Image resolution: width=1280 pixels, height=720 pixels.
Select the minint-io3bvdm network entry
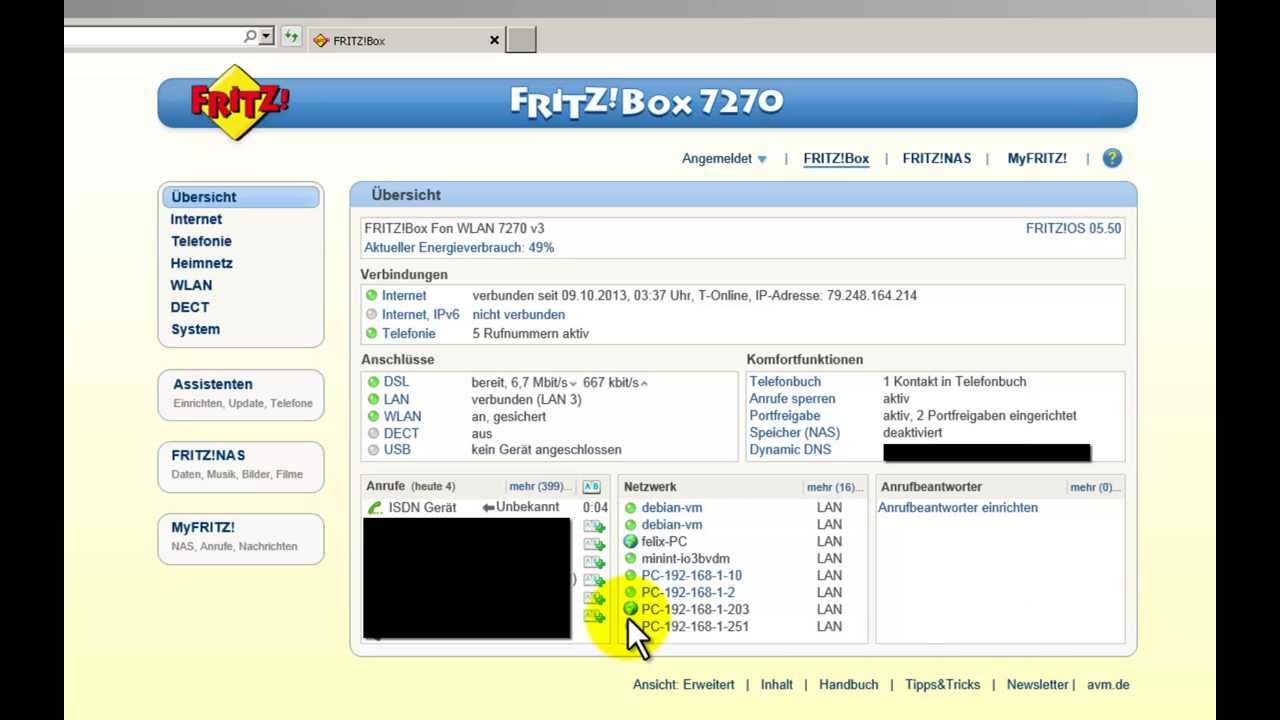(x=686, y=558)
